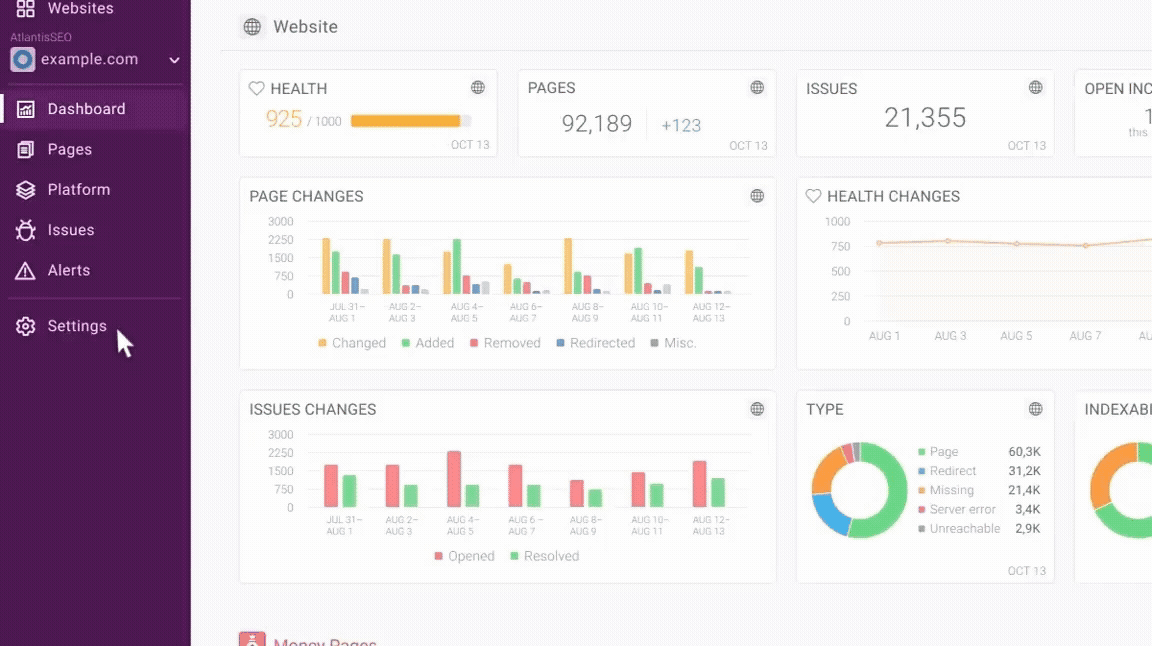The image size is (1152, 646).
Task: Click the 60,3K Page value
Action: click(1024, 452)
